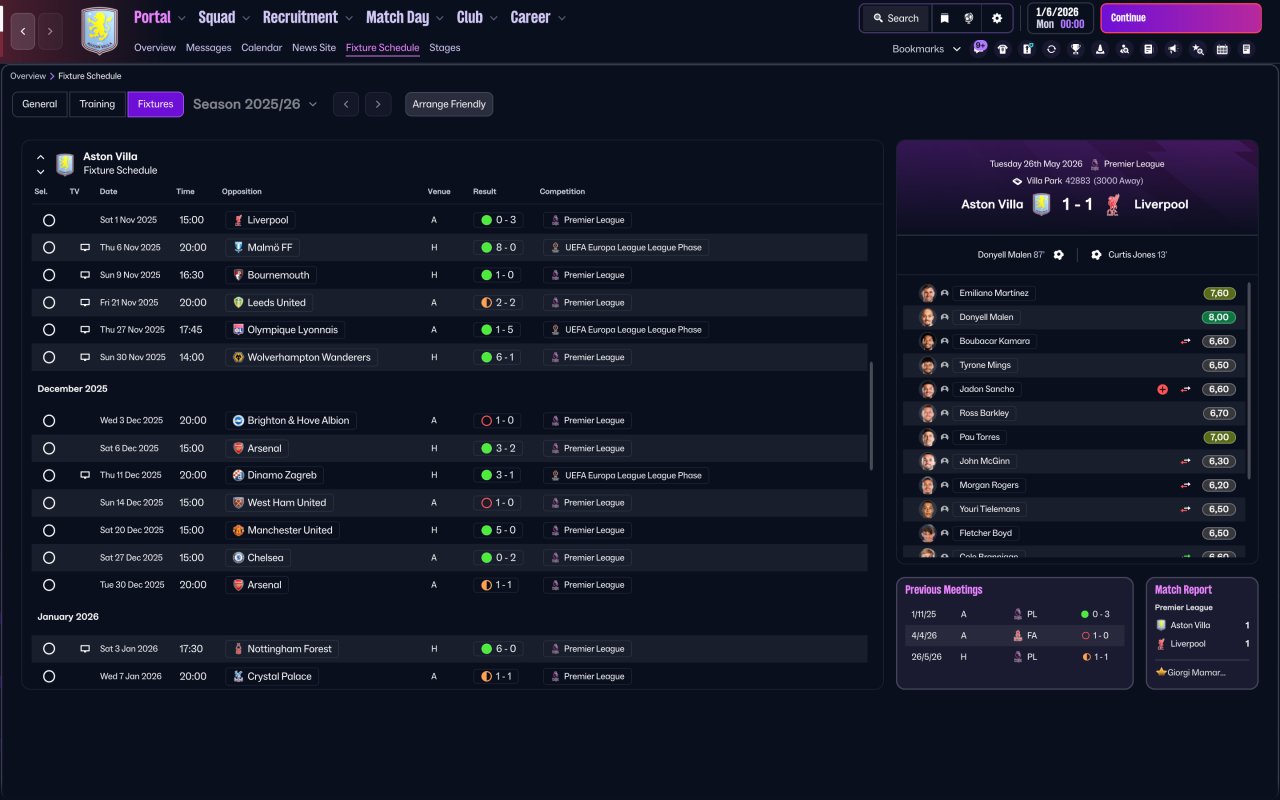Select the radio button for Wolverhampton Wanderers fixture
Image resolution: width=1280 pixels, height=800 pixels.
[x=49, y=357]
